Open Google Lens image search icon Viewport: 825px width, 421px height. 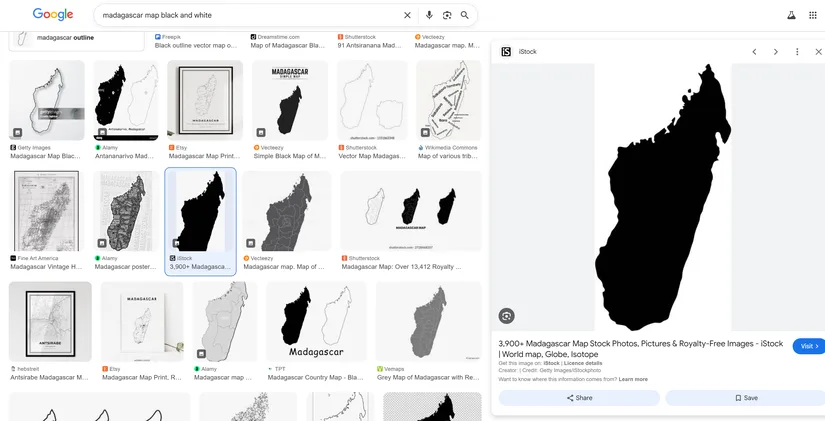point(447,15)
